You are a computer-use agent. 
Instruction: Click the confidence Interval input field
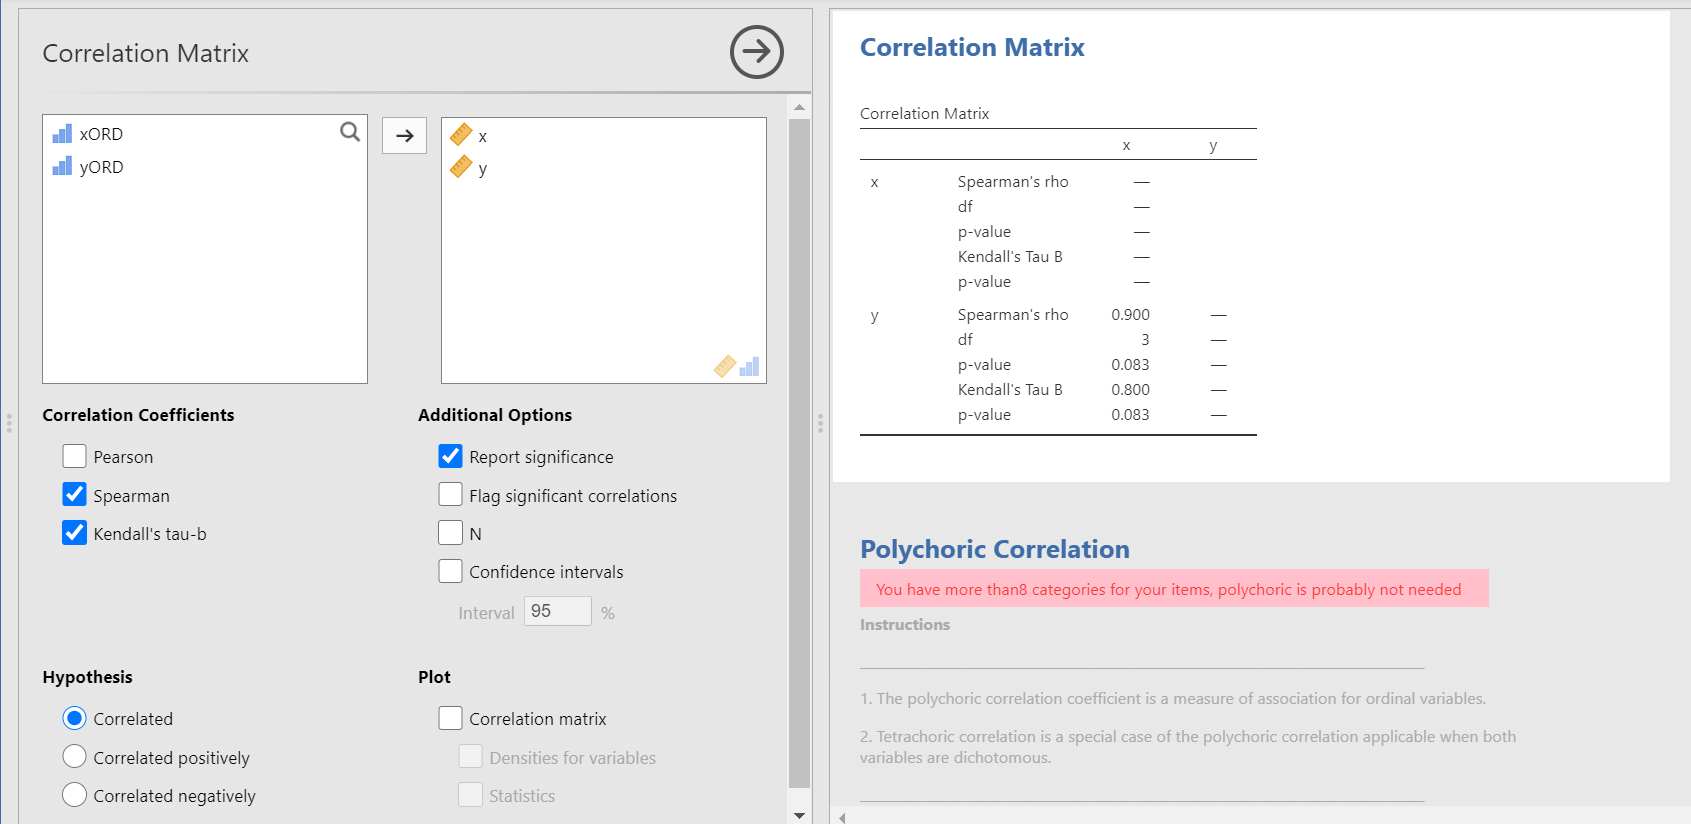[x=557, y=611]
